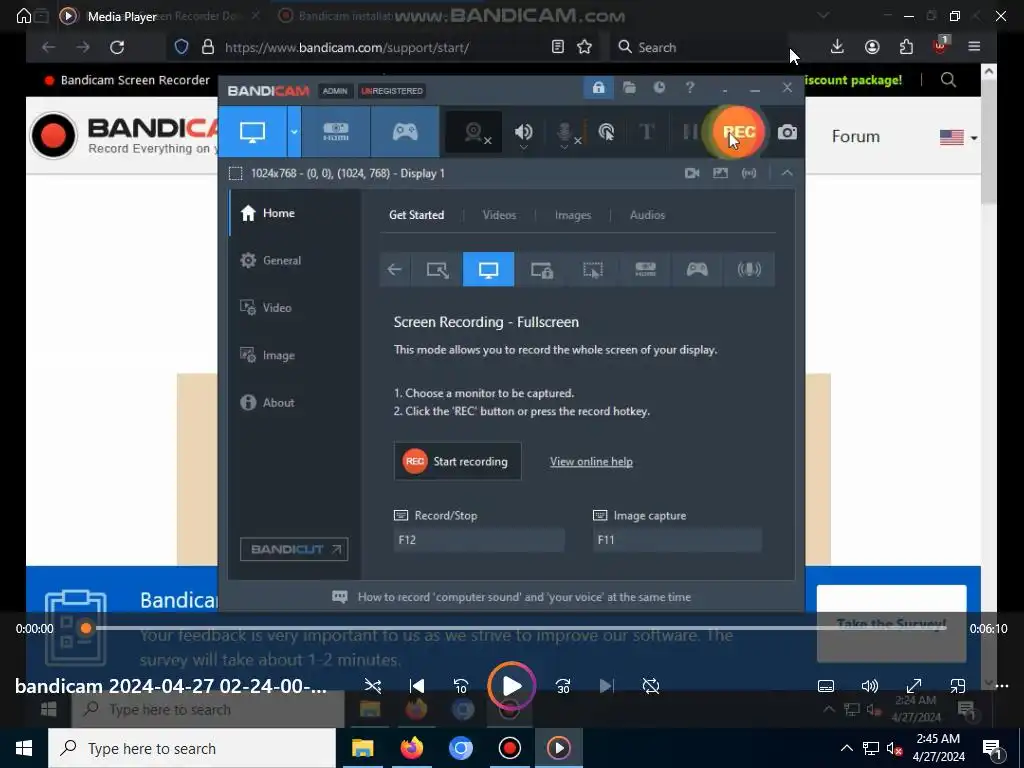
Task: Open output folder icon in Bandicam title bar
Action: tap(629, 88)
